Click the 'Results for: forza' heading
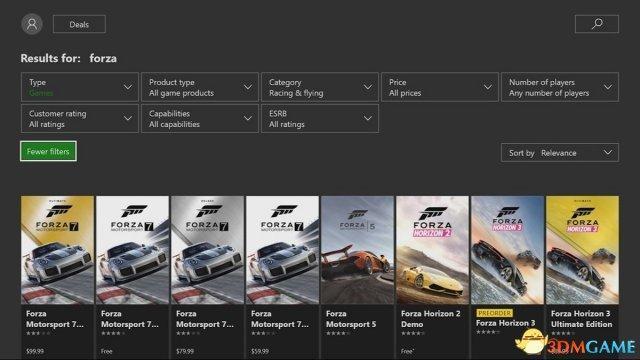The image size is (640, 360). (69, 58)
